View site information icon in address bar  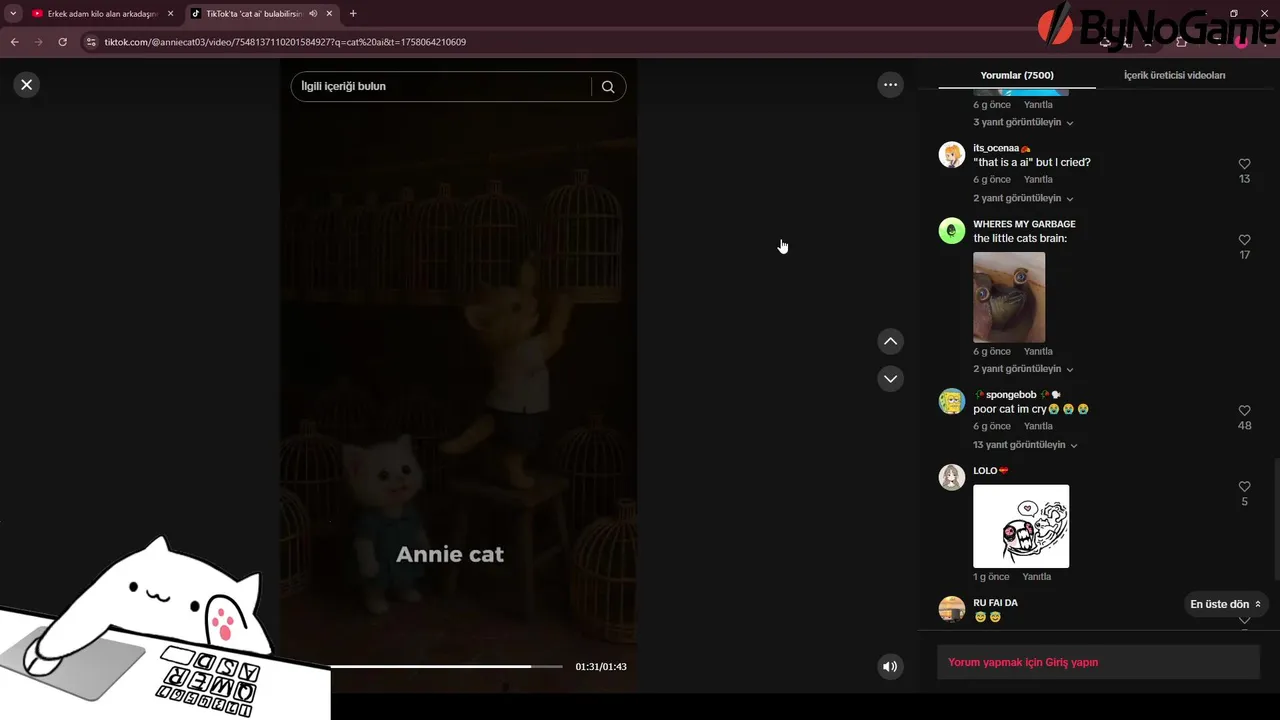point(91,42)
